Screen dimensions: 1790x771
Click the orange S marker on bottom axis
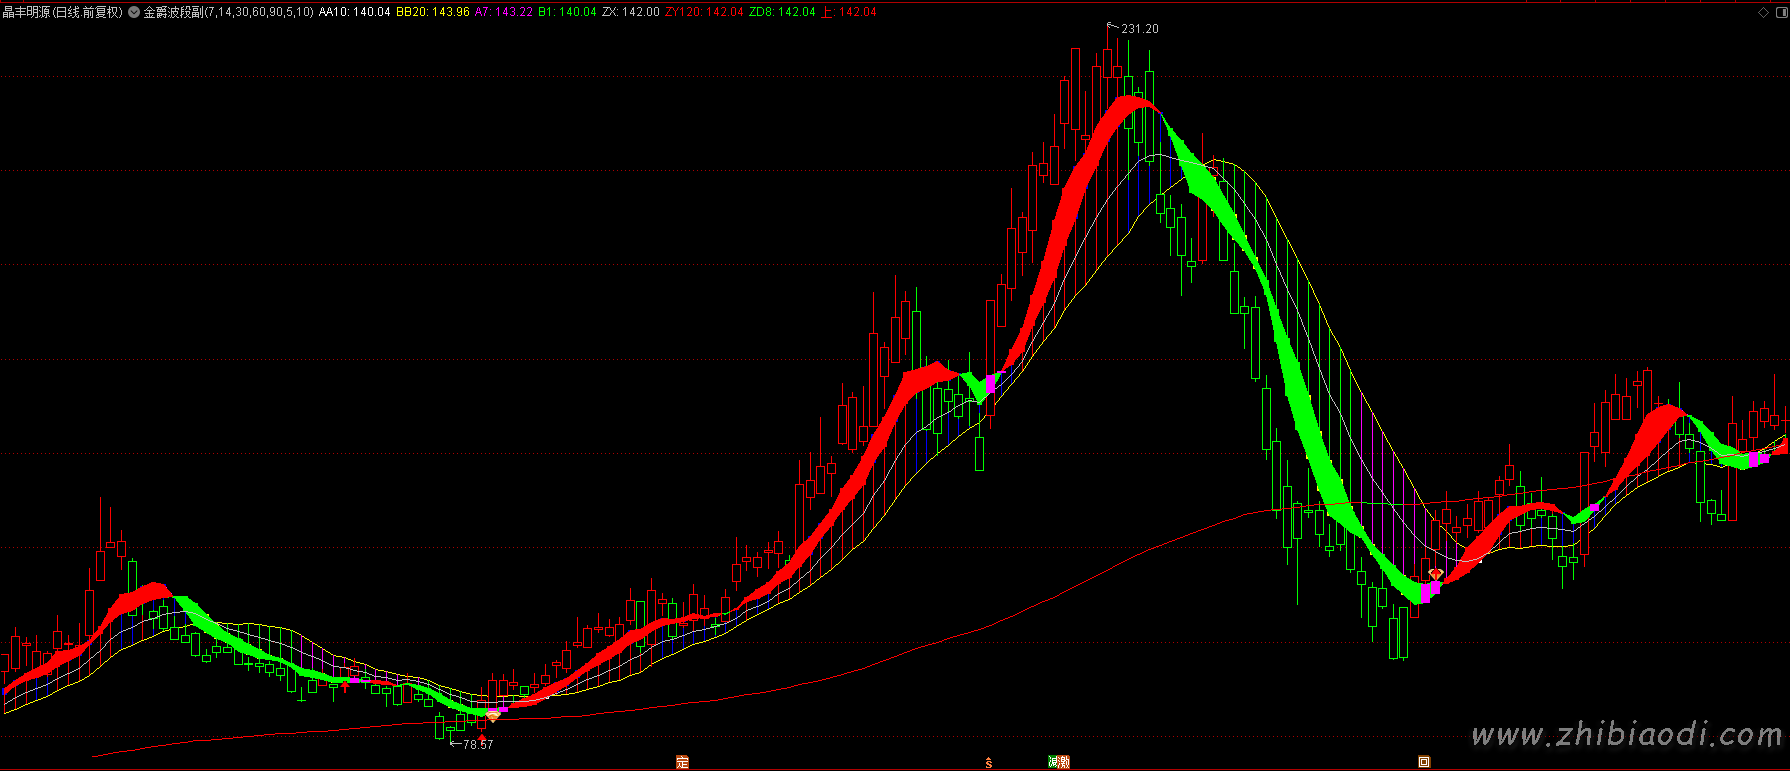point(989,762)
